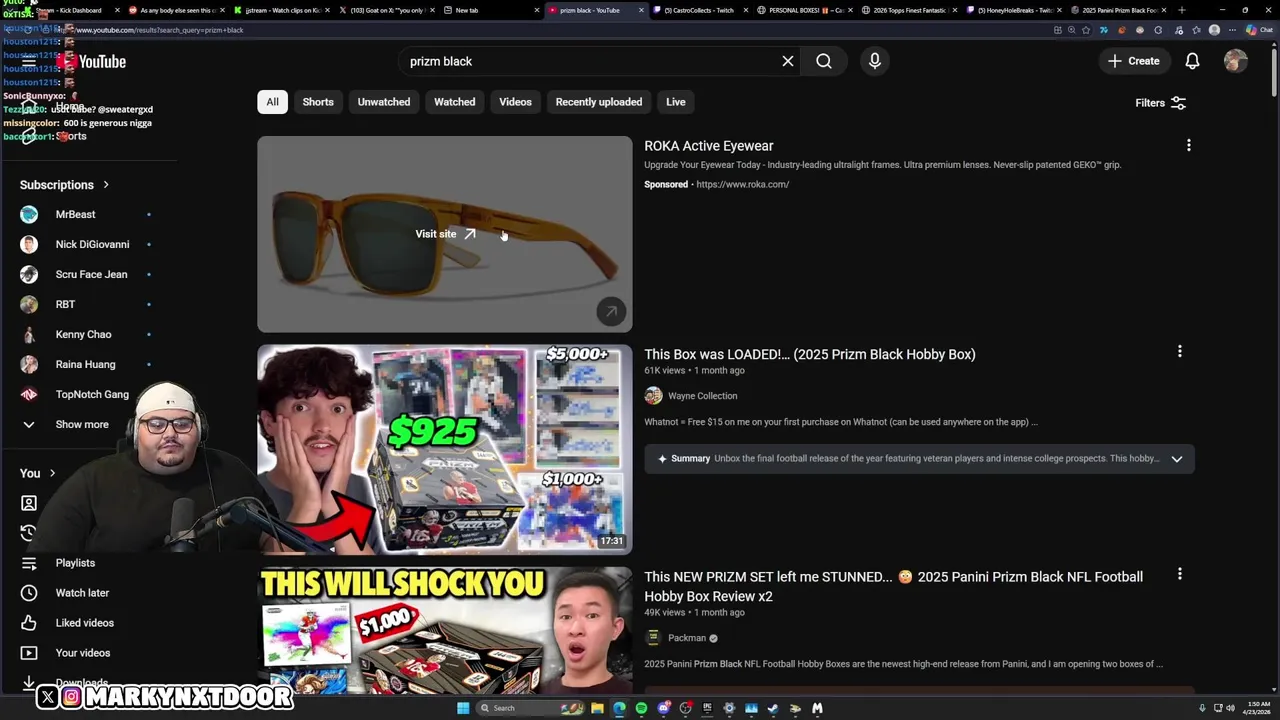Image resolution: width=1280 pixels, height=720 pixels.
Task: Click the RBT subscription avatar
Action: [x=29, y=304]
